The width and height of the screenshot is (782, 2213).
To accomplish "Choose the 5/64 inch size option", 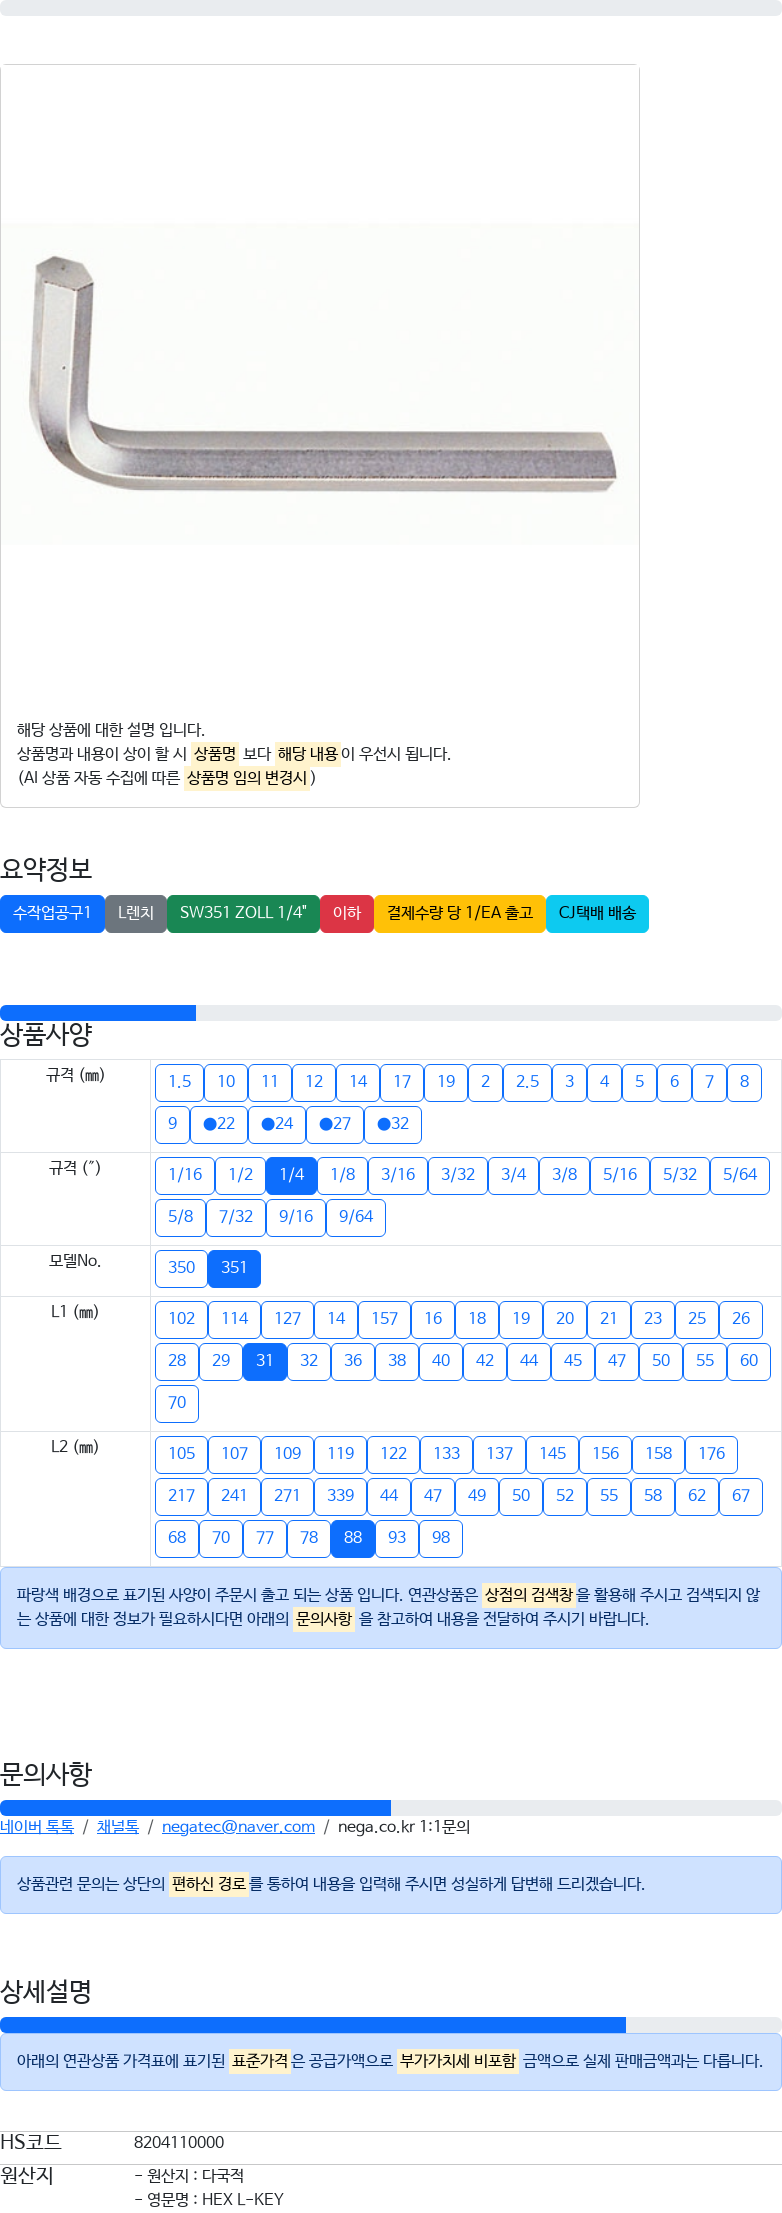I will pyautogui.click(x=740, y=1175).
